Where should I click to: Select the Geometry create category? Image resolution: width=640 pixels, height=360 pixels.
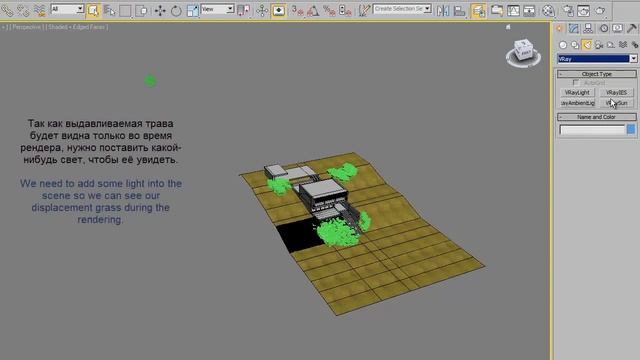click(x=563, y=45)
